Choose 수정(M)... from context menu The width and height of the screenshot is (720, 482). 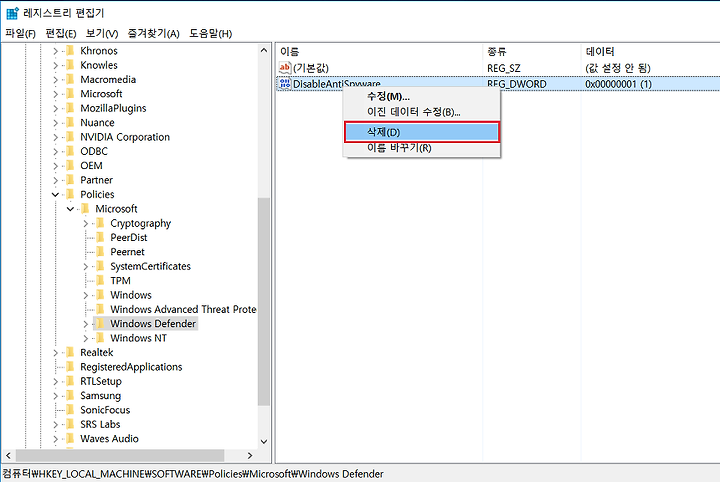click(422, 96)
